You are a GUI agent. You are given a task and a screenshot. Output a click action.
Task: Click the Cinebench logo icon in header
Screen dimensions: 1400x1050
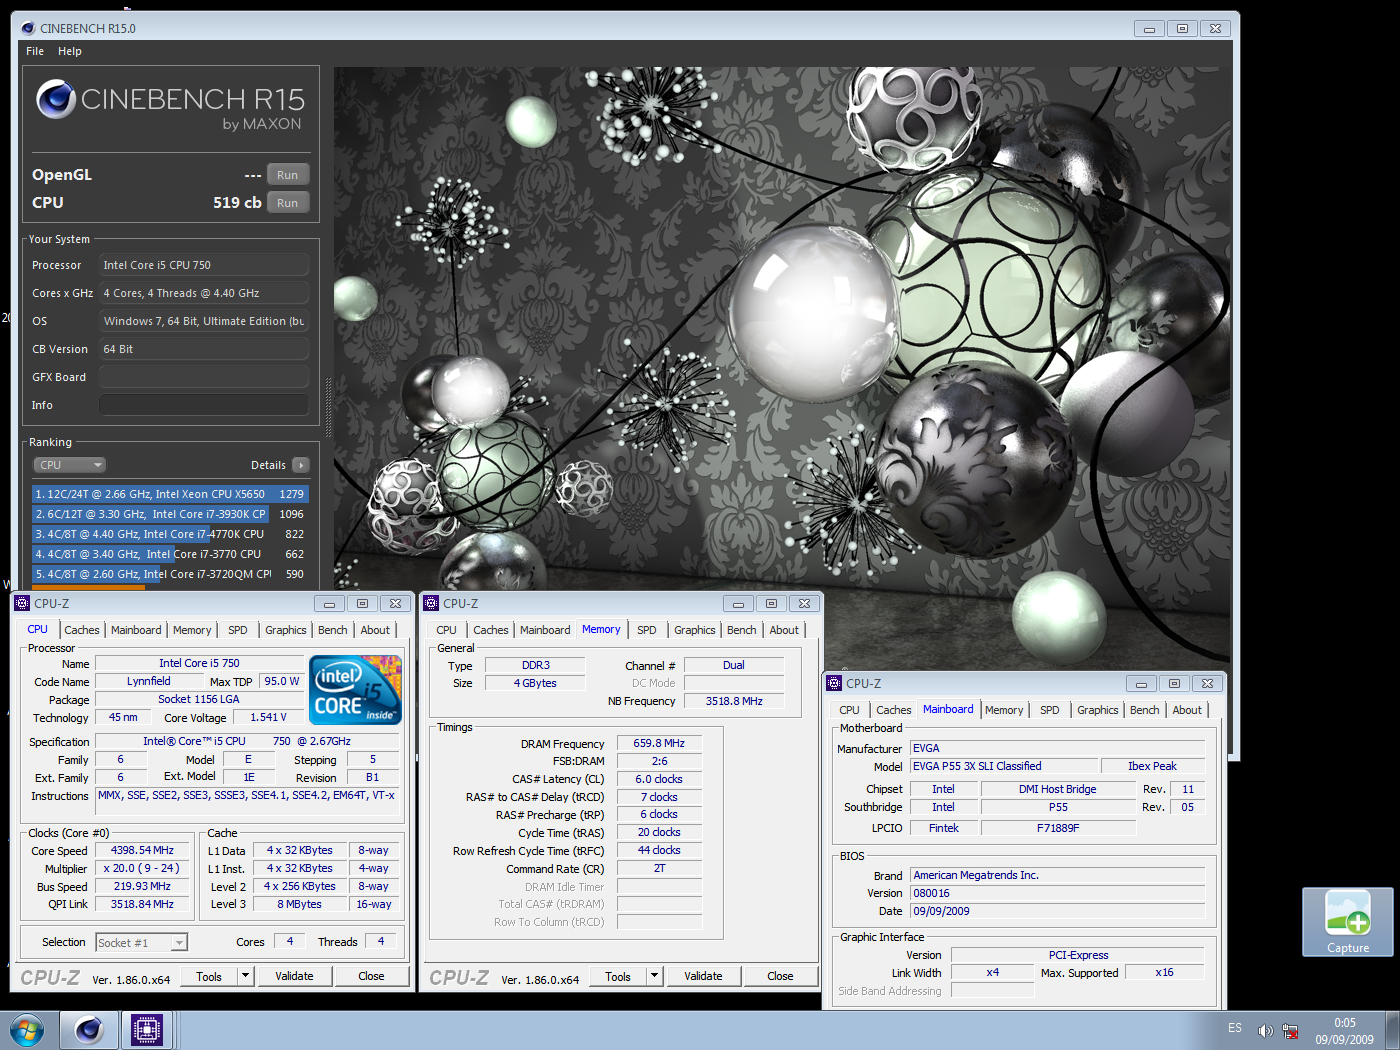point(56,99)
